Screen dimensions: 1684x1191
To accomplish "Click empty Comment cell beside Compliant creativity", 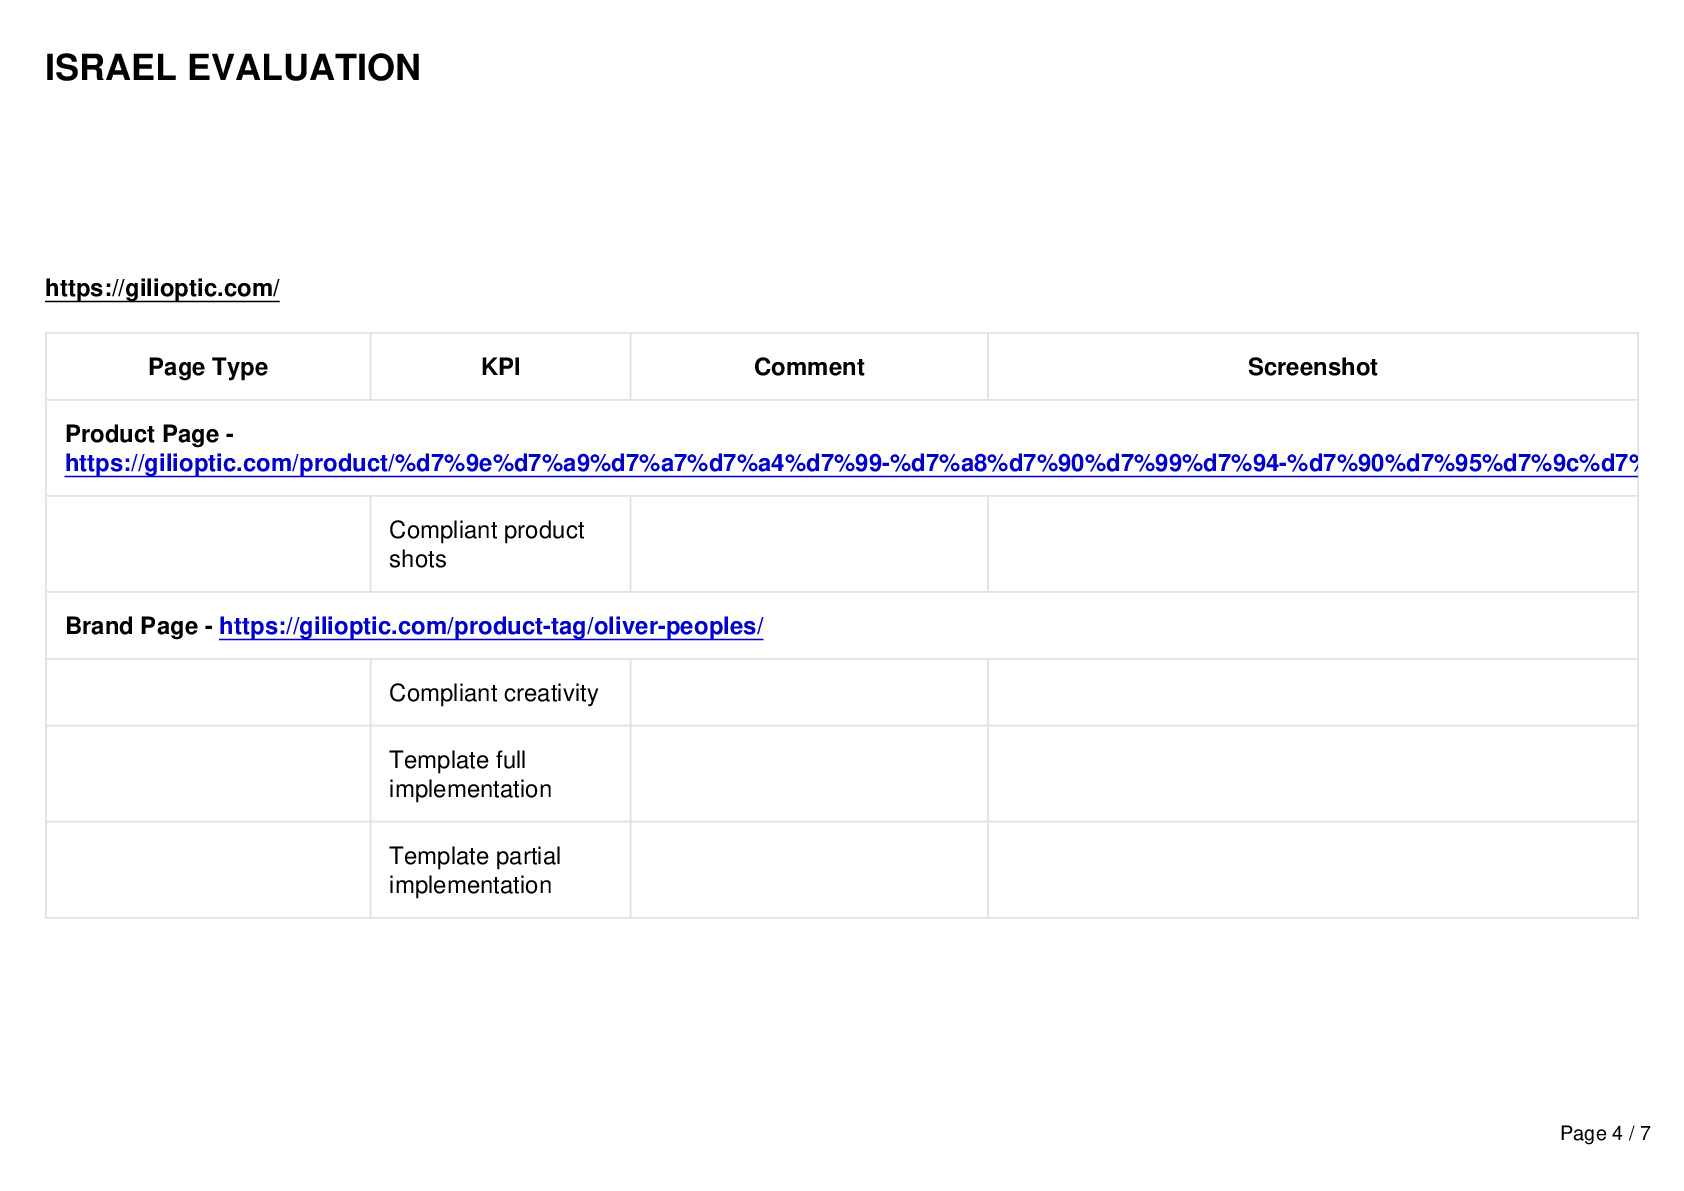I will 809,693.
